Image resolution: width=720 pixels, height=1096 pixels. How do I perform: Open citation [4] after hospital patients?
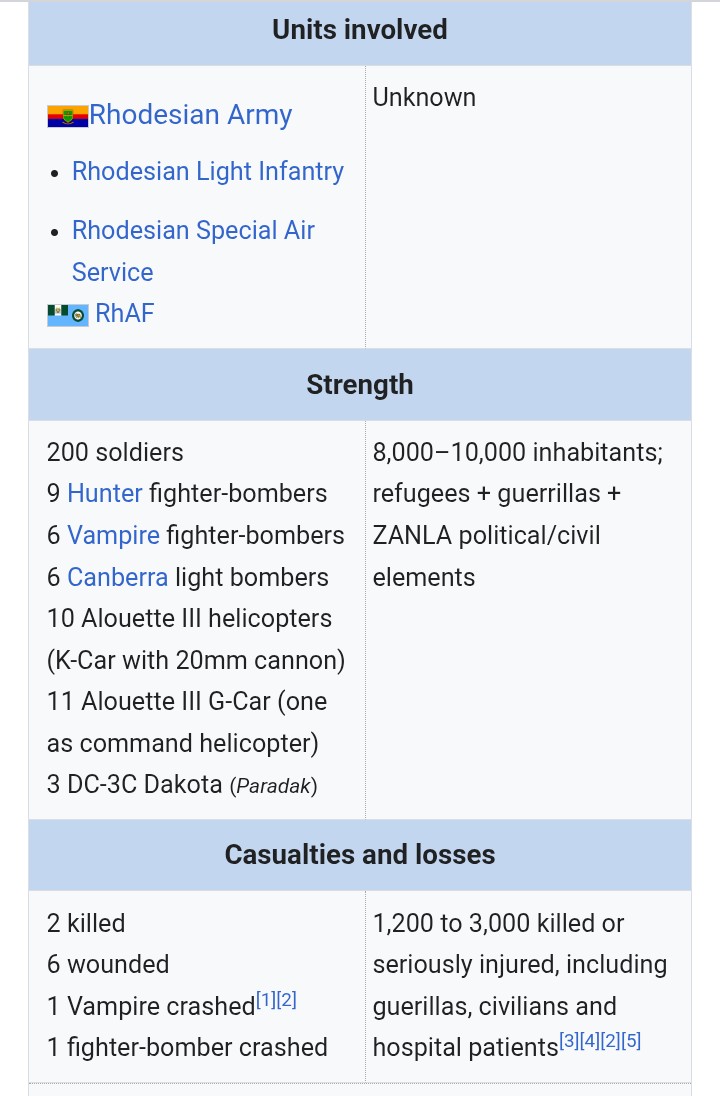tap(589, 1041)
